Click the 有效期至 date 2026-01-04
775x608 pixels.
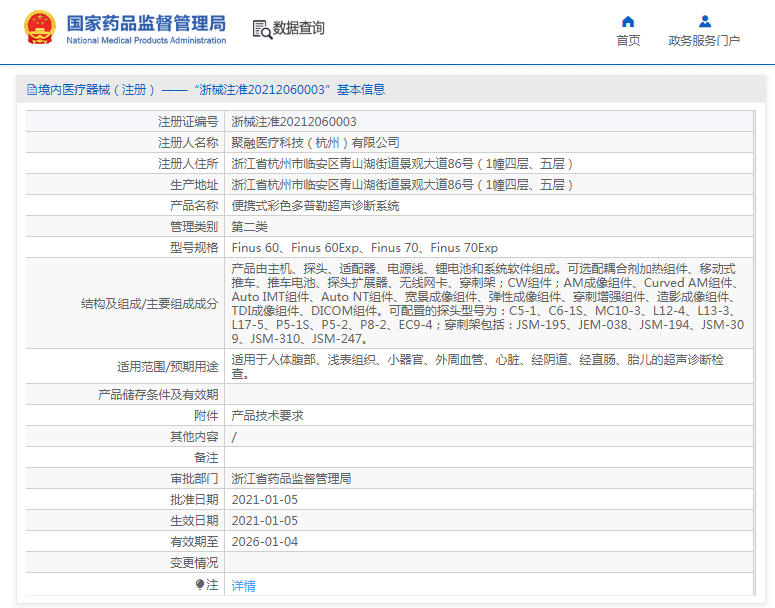click(264, 542)
